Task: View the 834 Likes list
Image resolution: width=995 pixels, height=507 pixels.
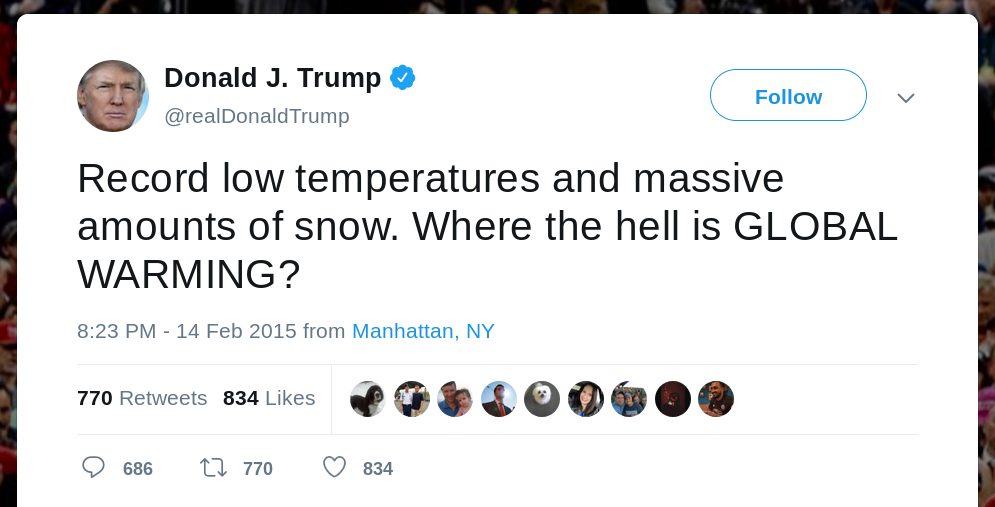Action: (269, 398)
